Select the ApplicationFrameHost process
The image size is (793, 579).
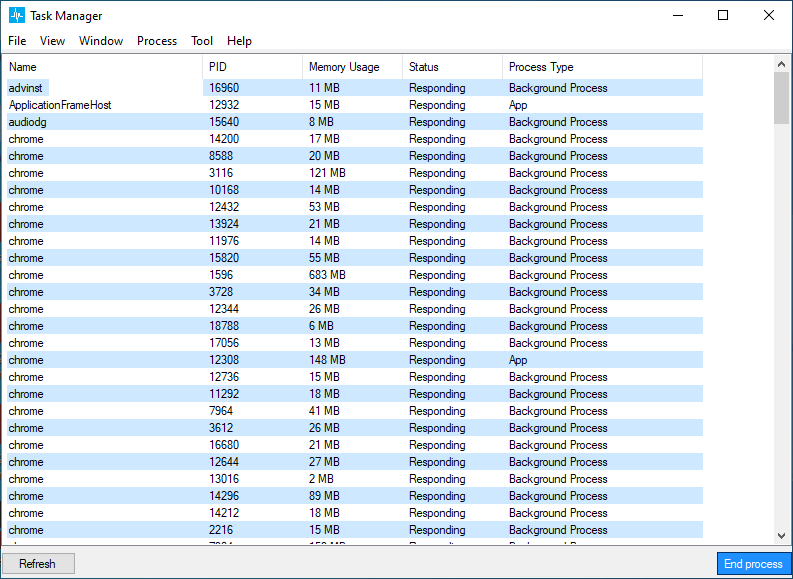[x=355, y=105]
